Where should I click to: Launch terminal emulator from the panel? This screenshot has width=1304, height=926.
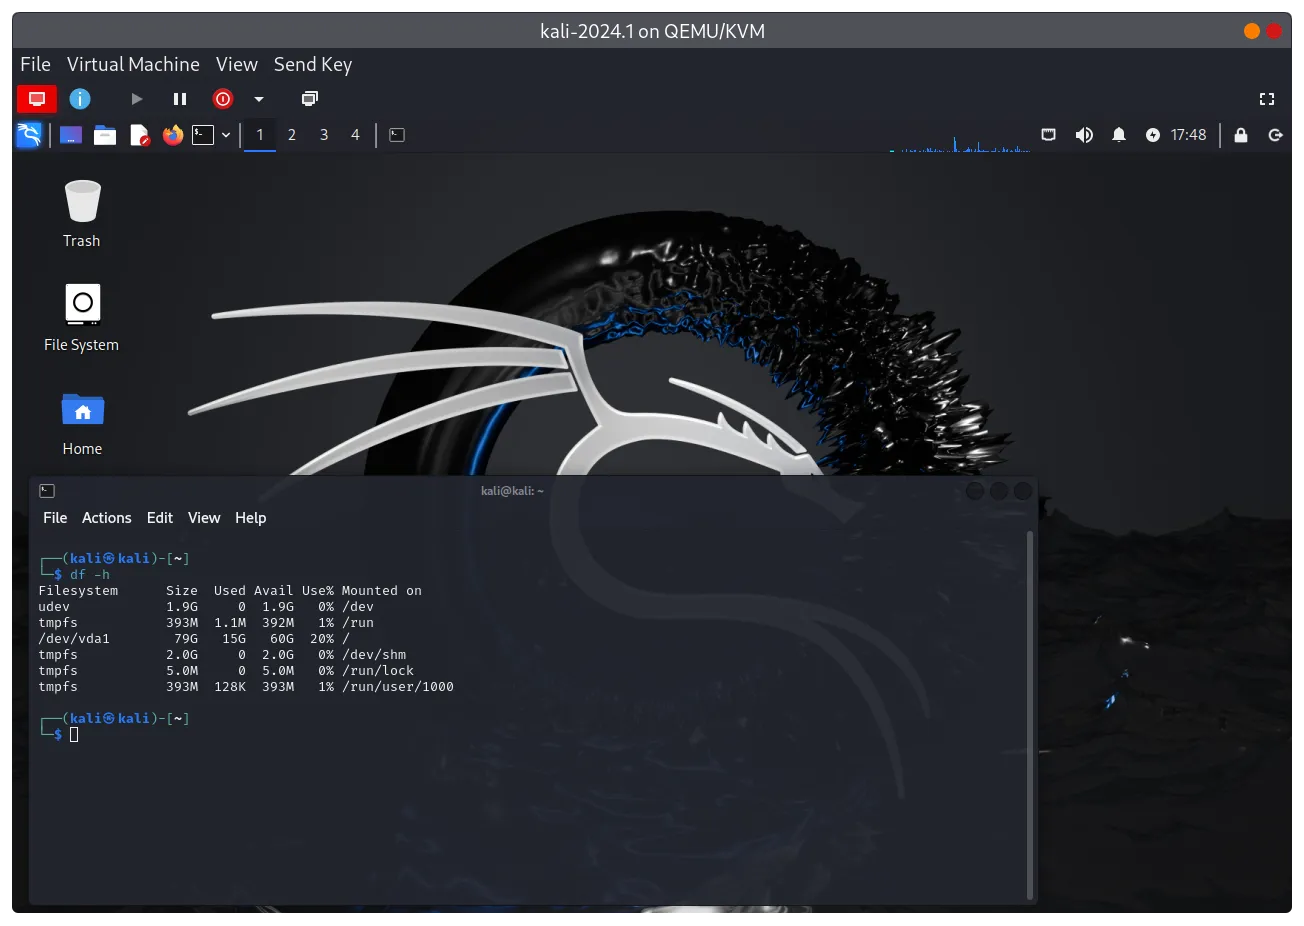[203, 135]
